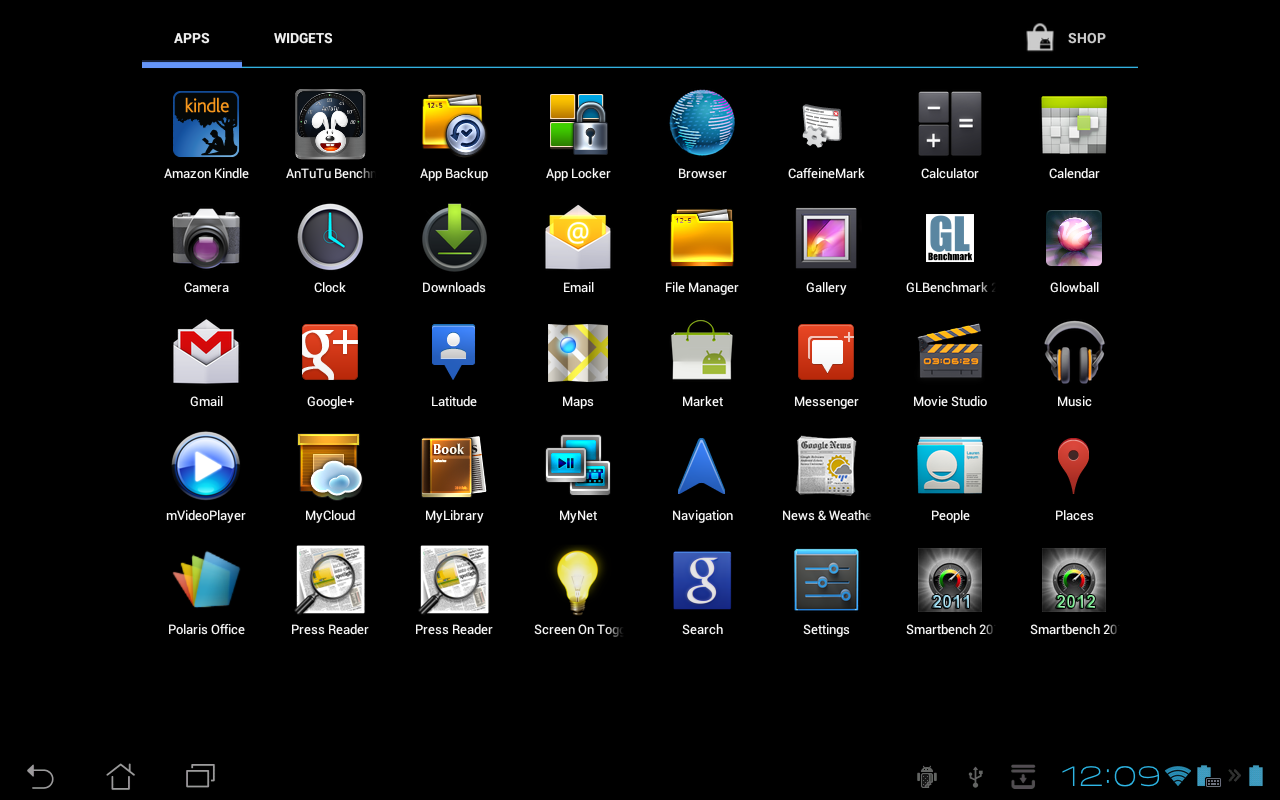The height and width of the screenshot is (800, 1280).
Task: Open the Latitude app
Action: 454,352
